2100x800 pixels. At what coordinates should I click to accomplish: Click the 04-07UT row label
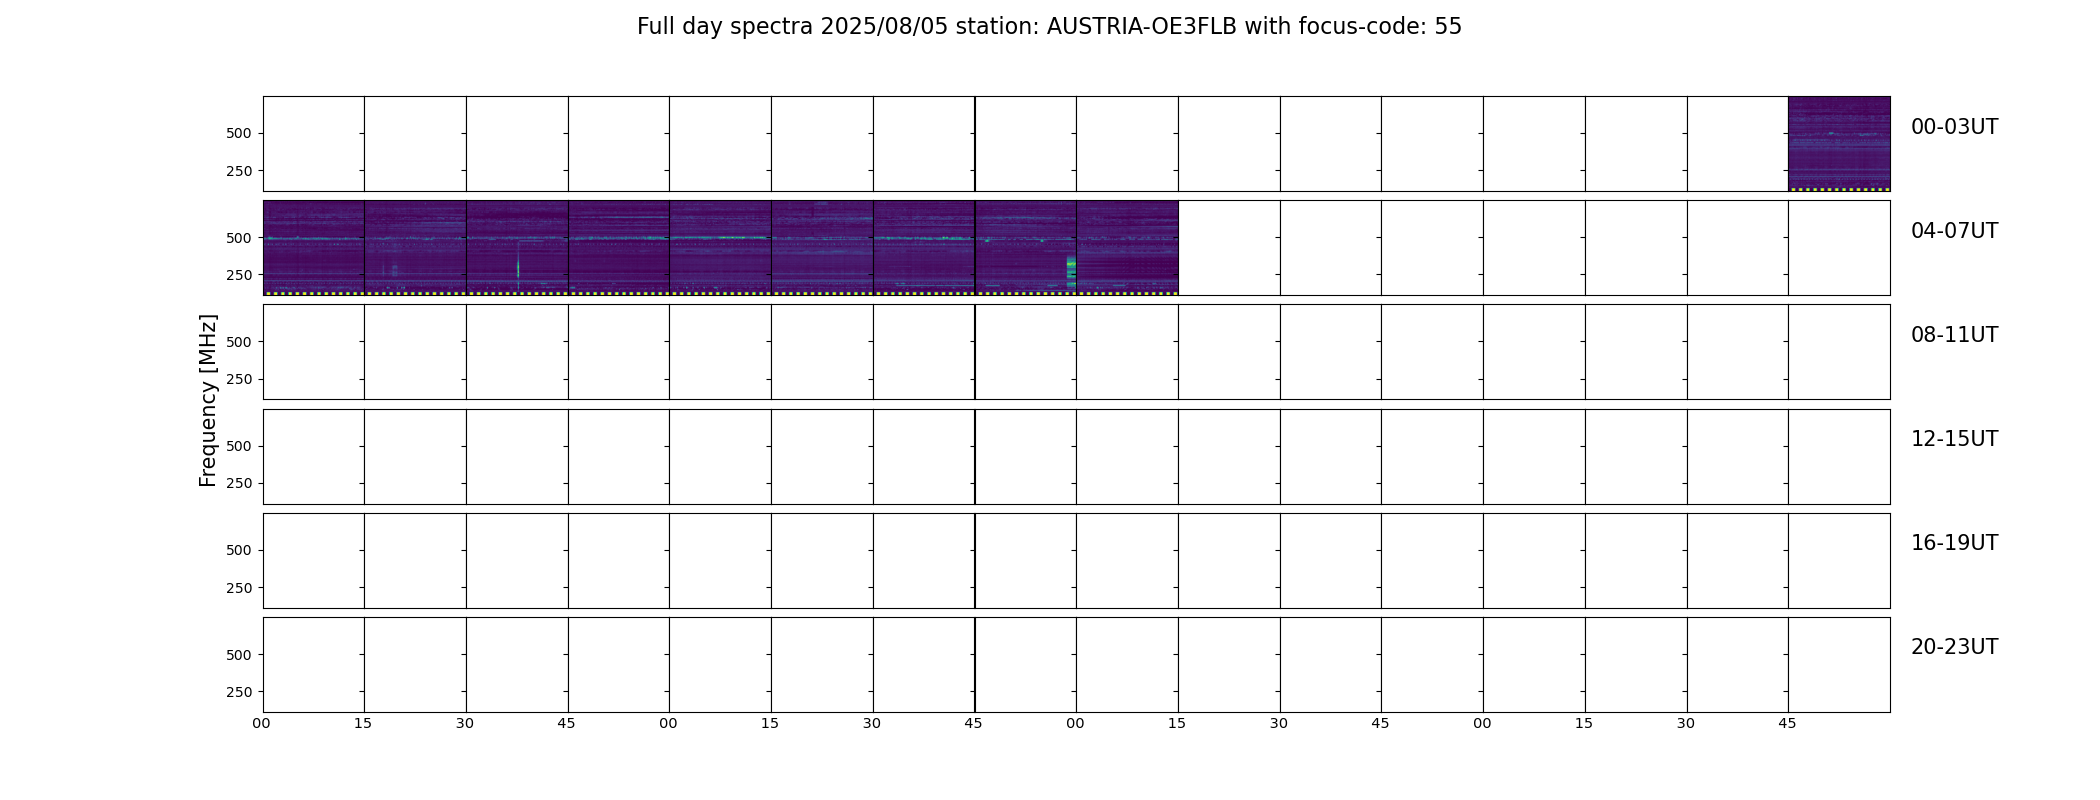[x=1954, y=231]
